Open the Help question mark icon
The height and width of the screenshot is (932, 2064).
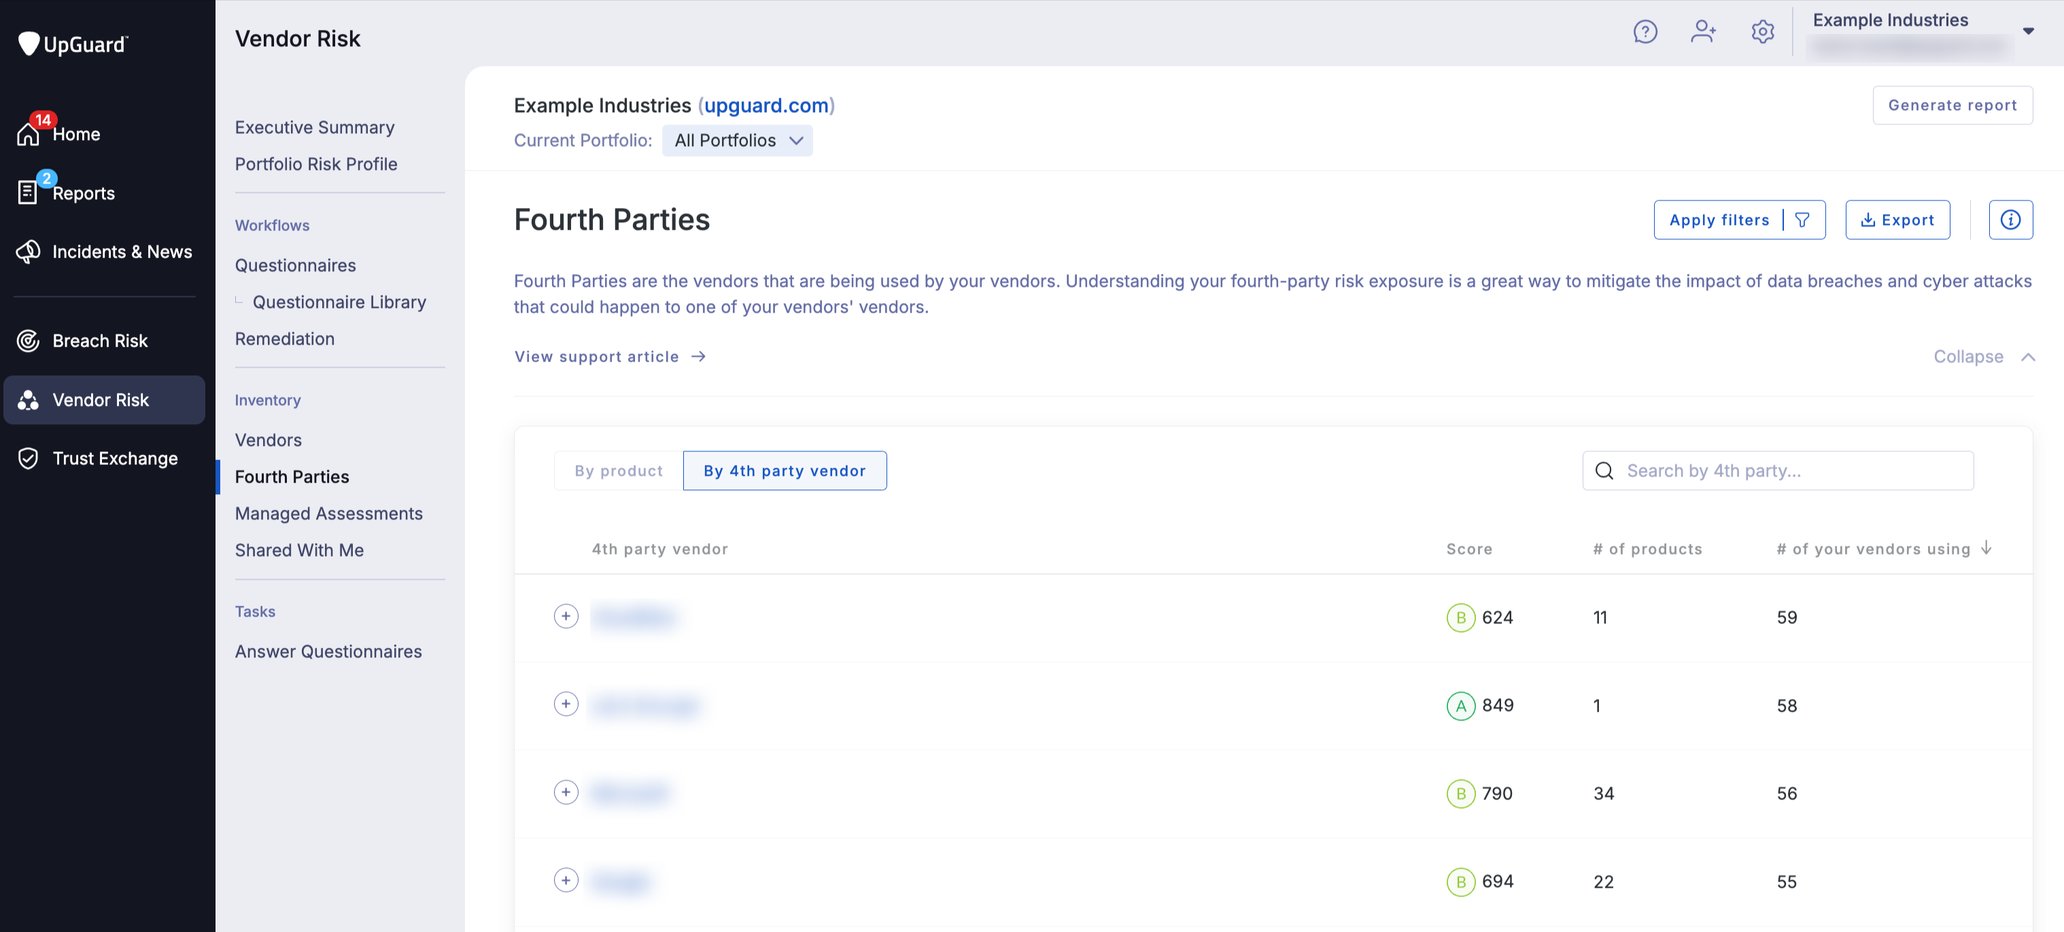1645,31
